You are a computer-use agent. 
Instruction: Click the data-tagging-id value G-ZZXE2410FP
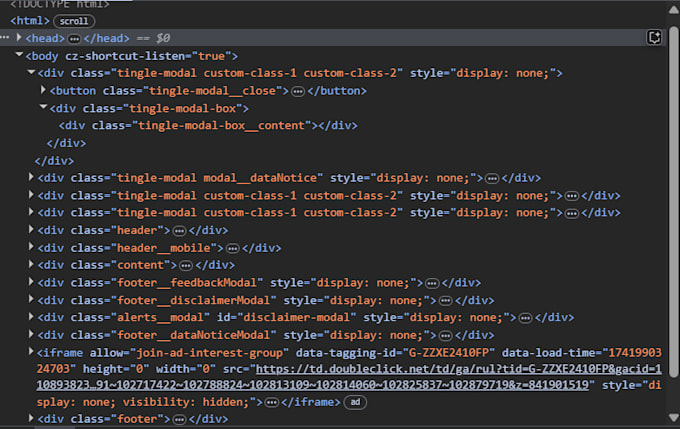coord(449,353)
